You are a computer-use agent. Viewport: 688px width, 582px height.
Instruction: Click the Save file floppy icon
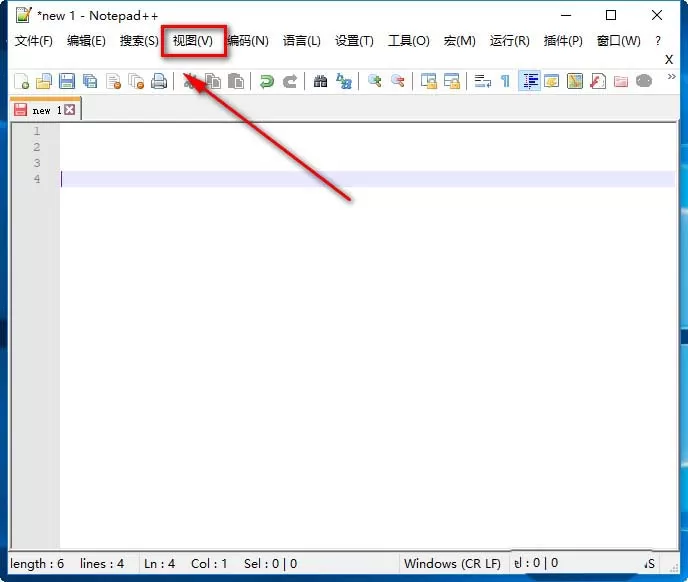tap(67, 82)
